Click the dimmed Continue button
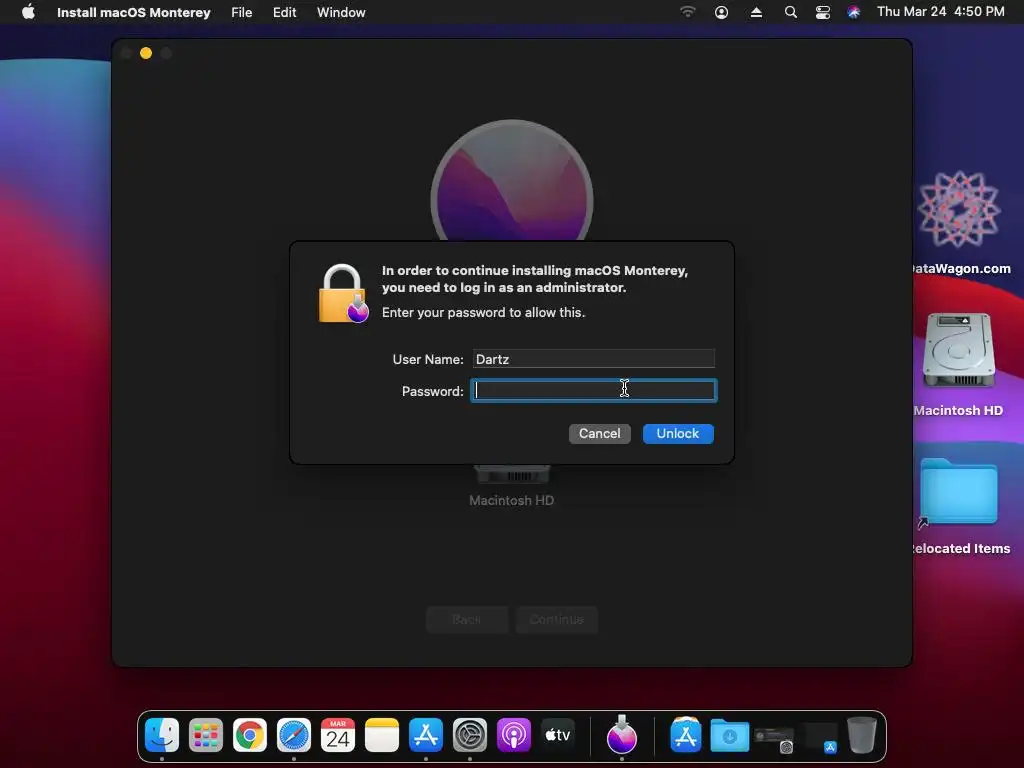This screenshot has height=768, width=1024. [556, 619]
